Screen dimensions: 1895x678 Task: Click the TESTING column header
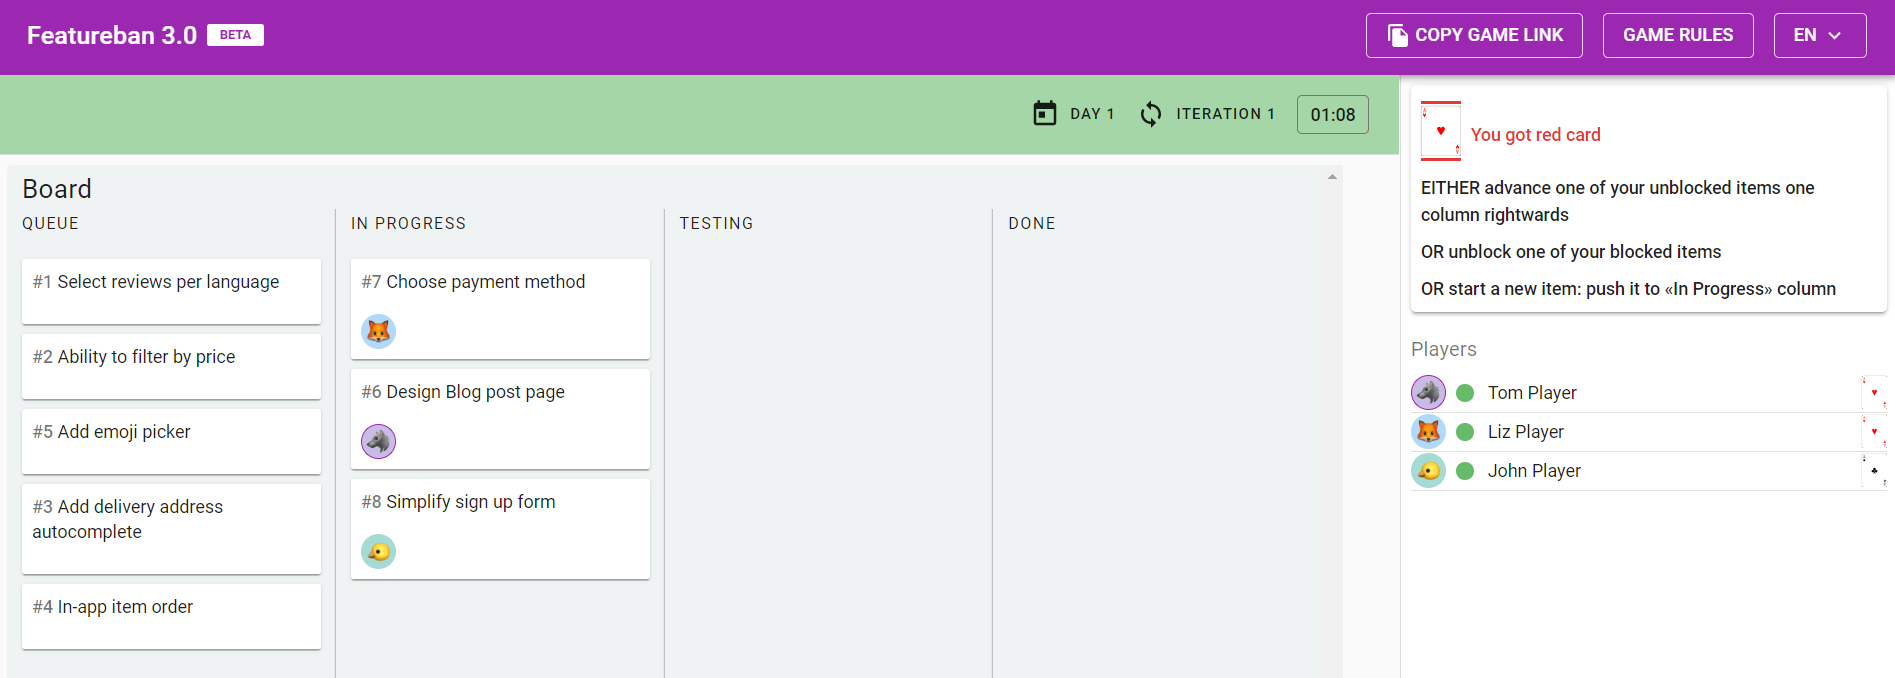pos(716,223)
